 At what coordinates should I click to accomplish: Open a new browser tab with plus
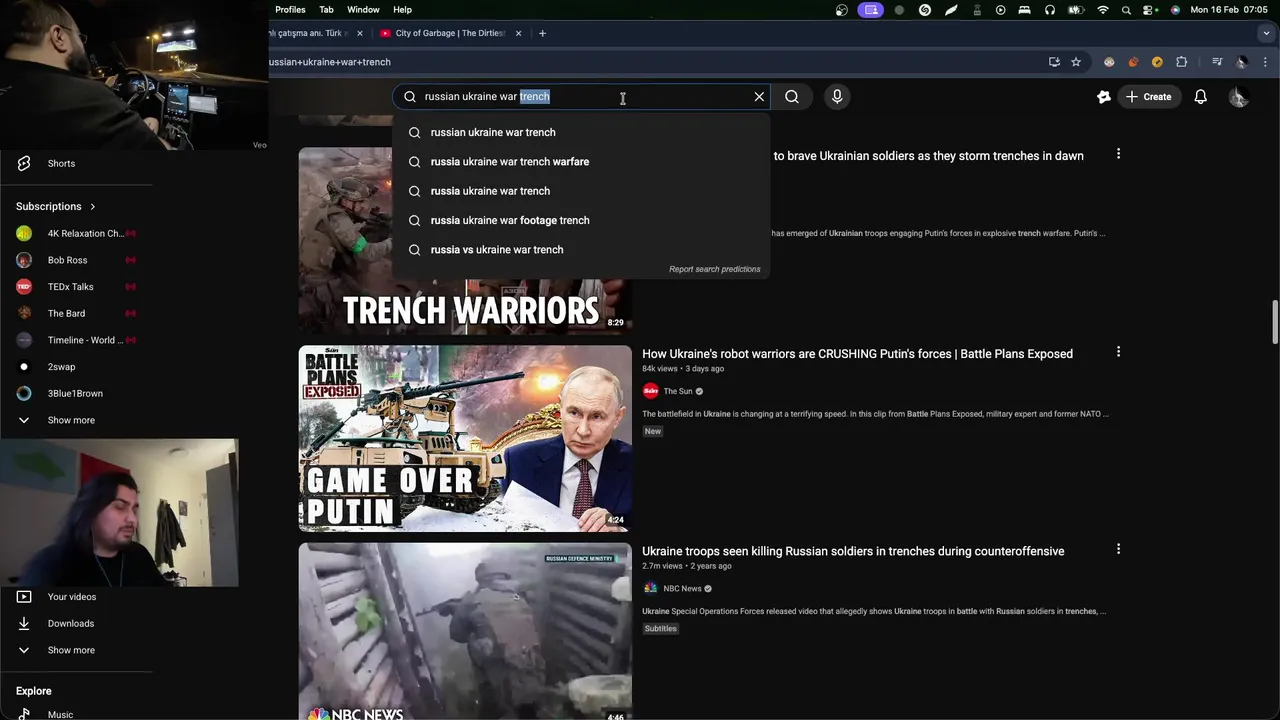542,33
